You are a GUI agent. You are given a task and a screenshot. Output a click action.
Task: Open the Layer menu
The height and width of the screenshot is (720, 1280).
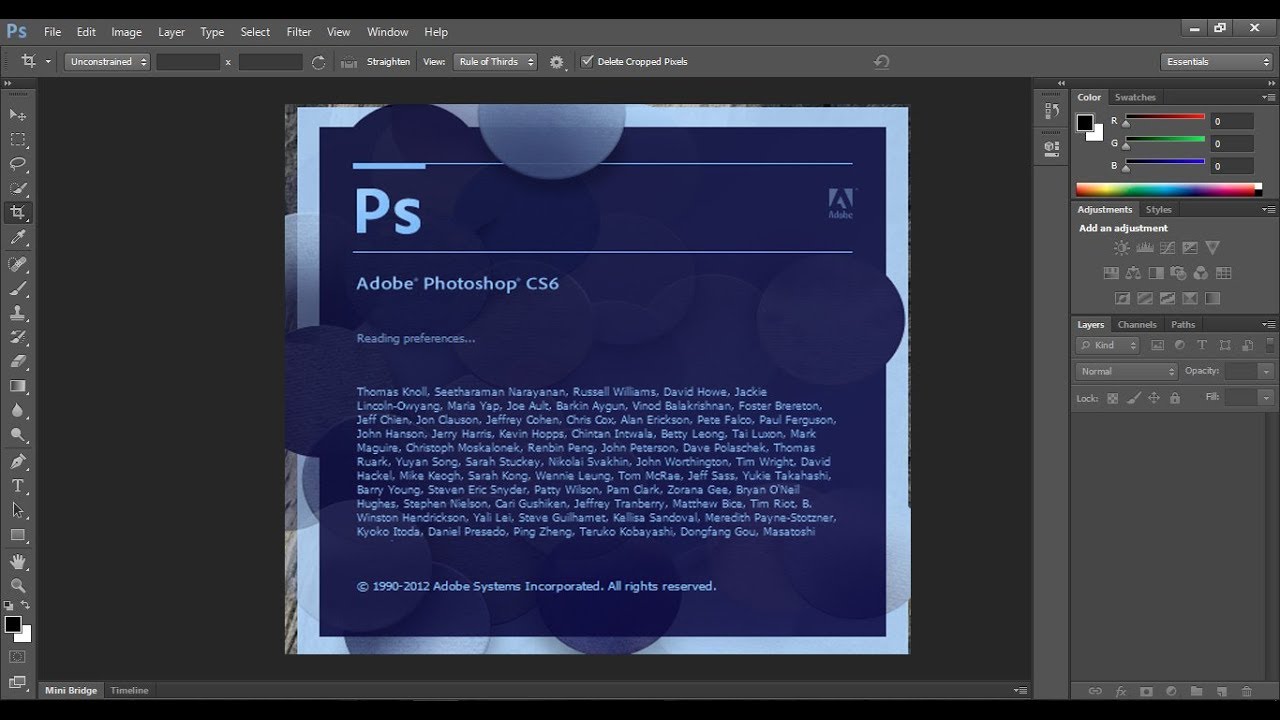[171, 32]
